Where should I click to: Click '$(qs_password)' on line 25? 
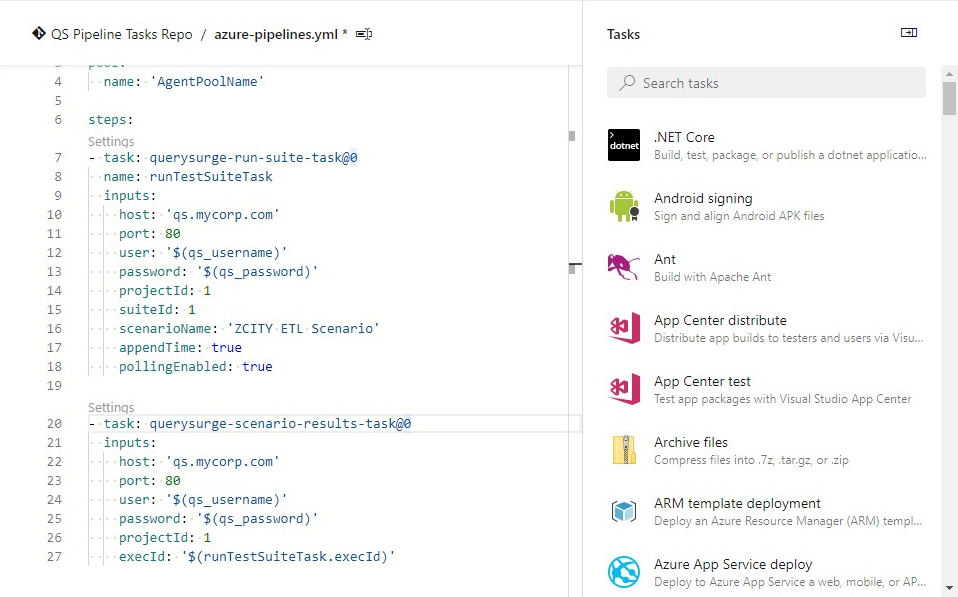point(257,518)
